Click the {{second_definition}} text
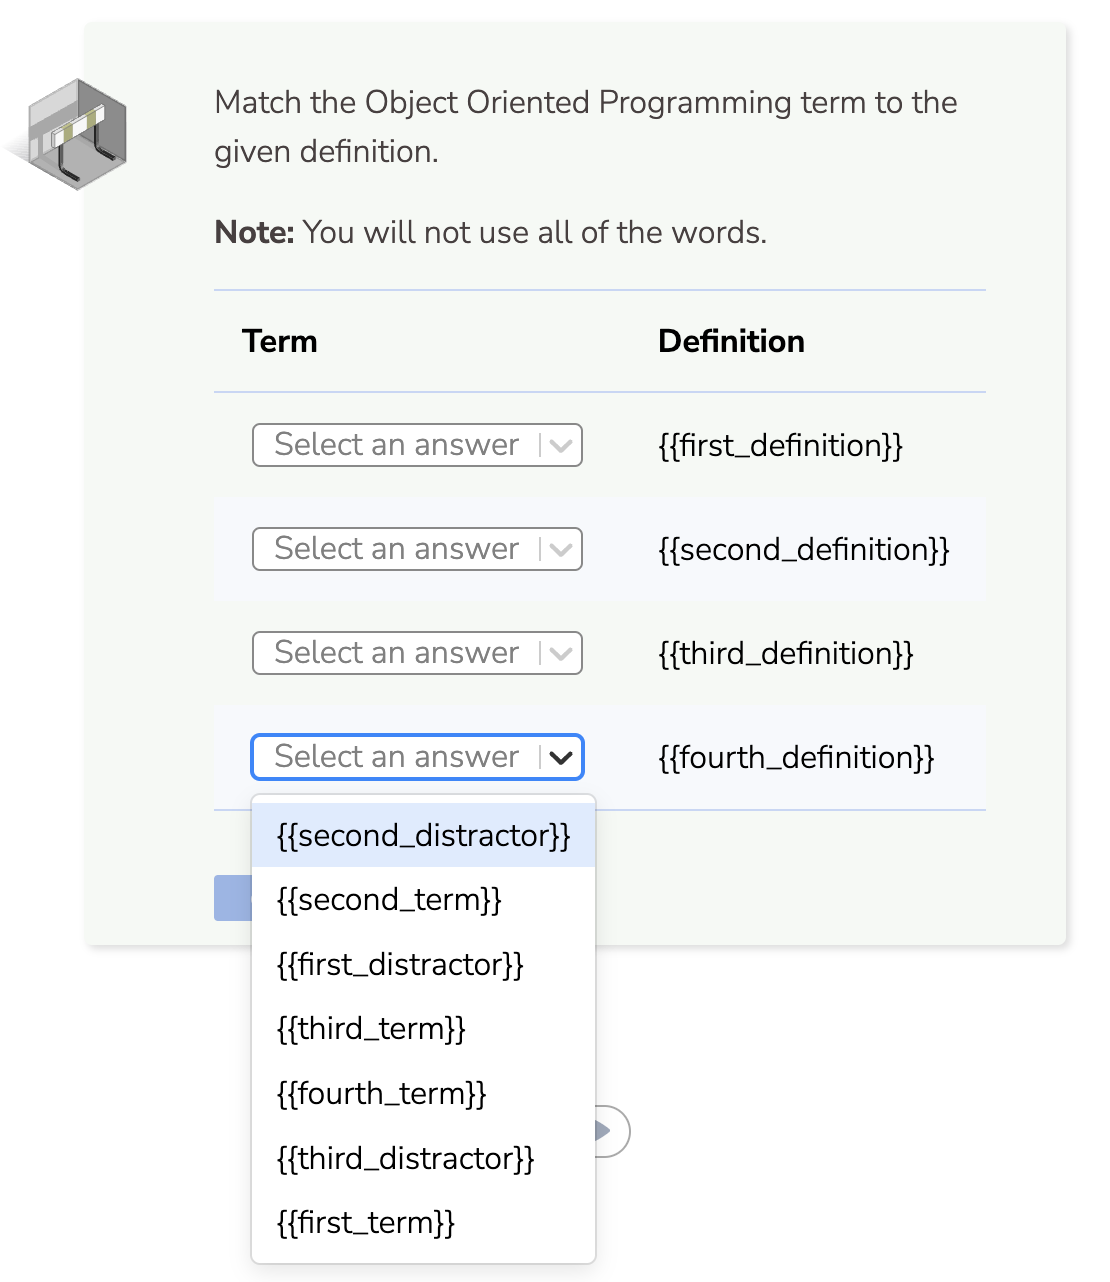The height and width of the screenshot is (1282, 1110). click(803, 549)
